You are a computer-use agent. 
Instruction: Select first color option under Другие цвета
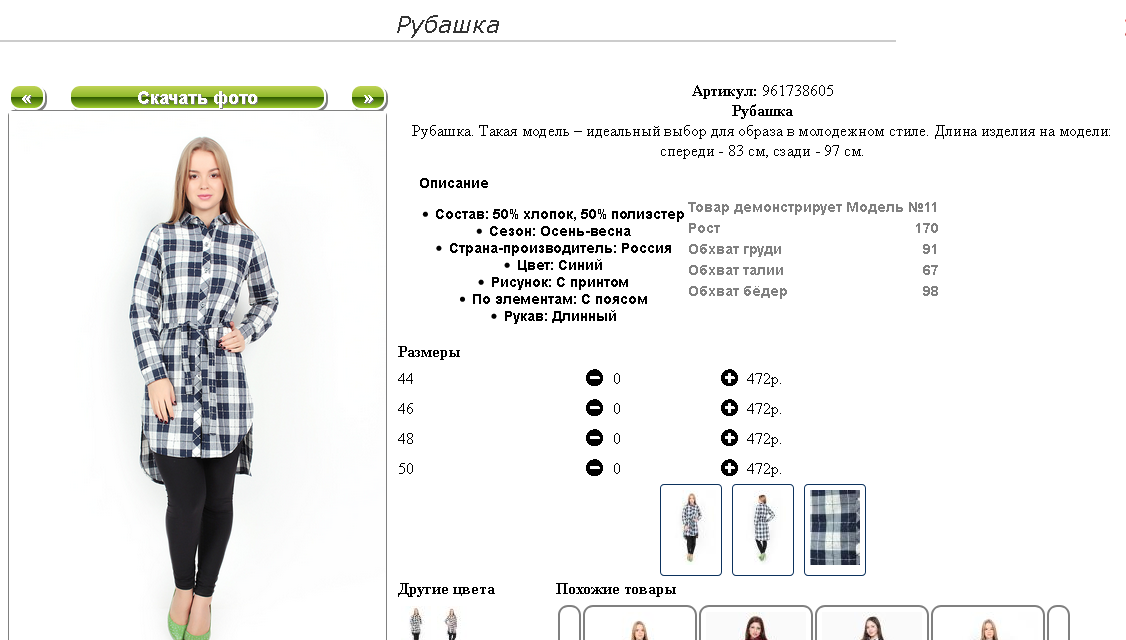coord(416,623)
